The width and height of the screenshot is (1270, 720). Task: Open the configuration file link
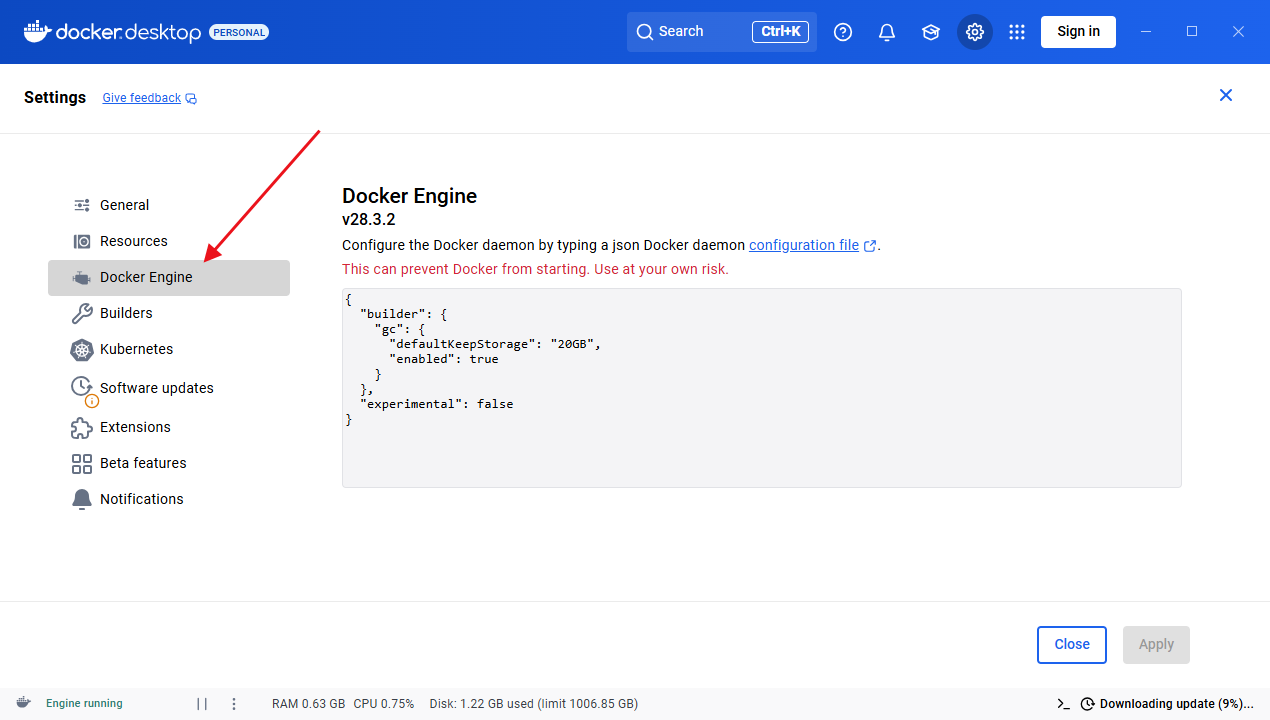point(804,245)
